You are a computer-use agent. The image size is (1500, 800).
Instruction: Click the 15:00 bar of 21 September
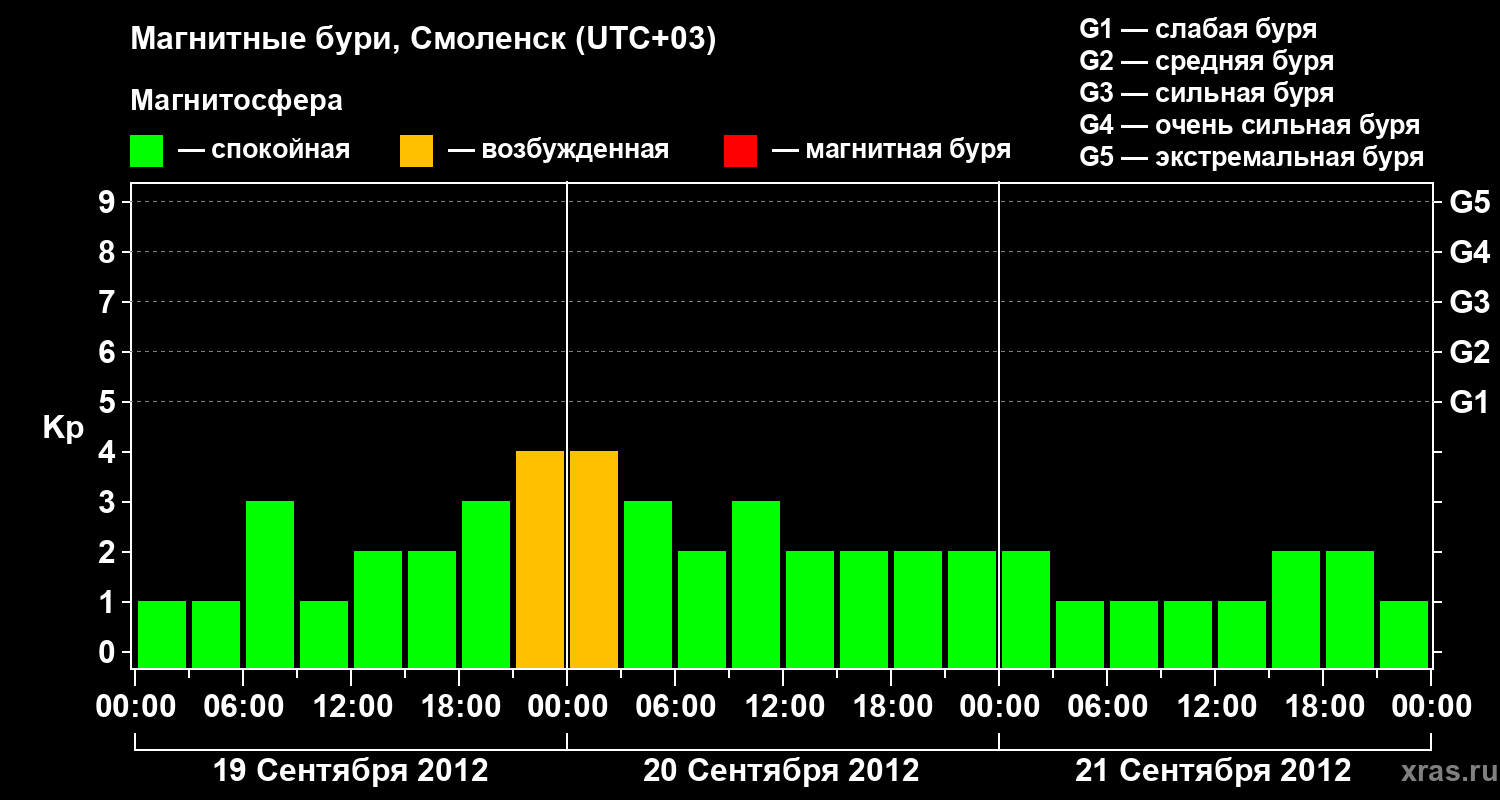click(x=1296, y=609)
